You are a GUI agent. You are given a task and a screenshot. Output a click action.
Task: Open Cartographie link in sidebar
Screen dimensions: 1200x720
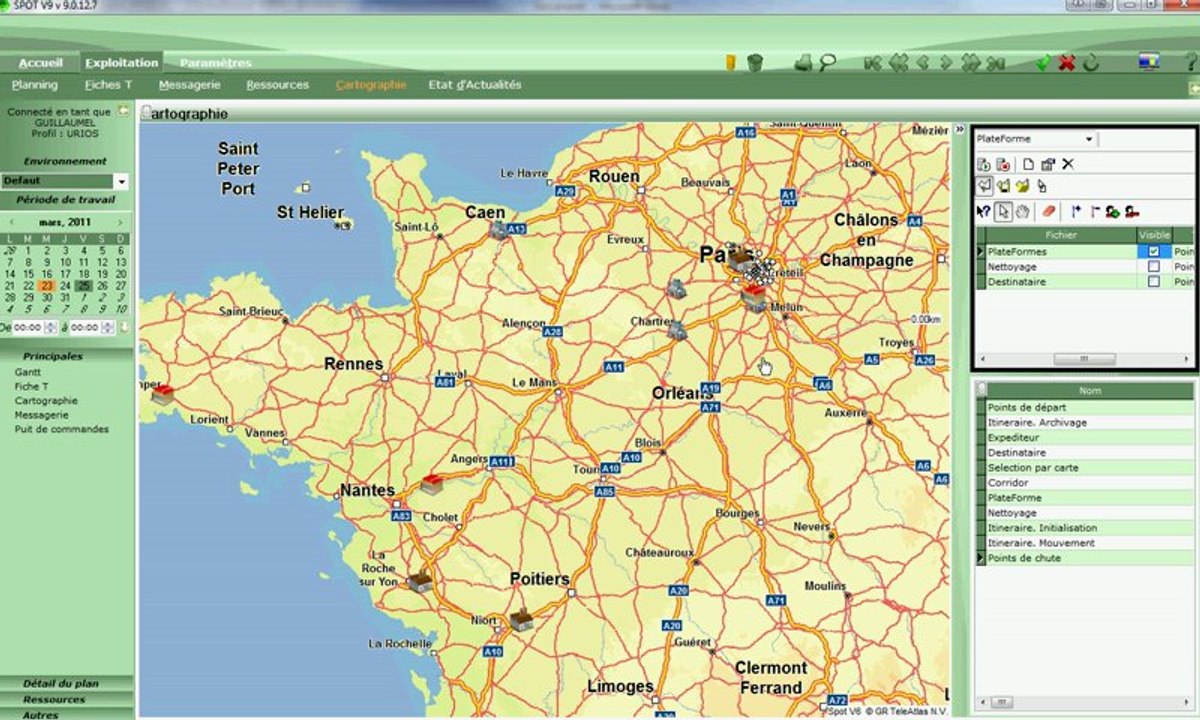(46, 400)
